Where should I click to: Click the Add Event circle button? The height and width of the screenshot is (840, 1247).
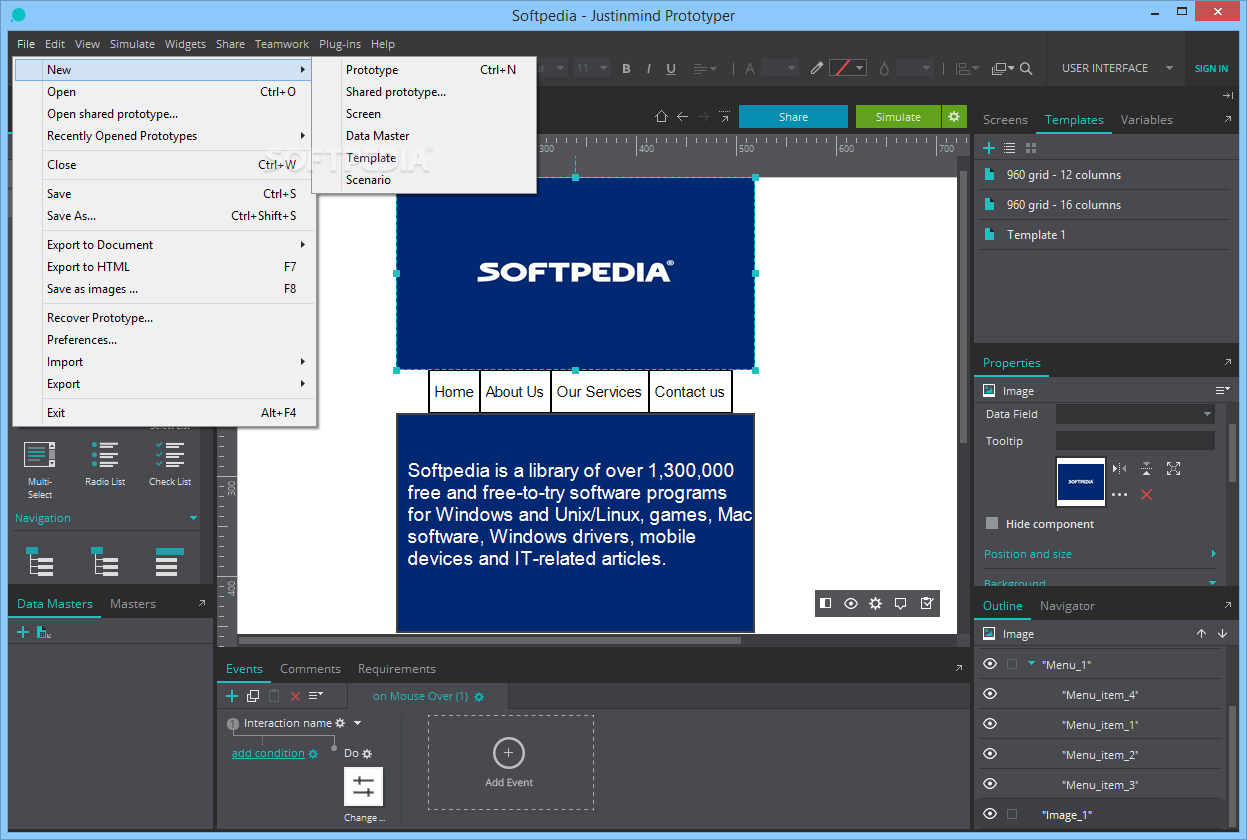point(509,752)
